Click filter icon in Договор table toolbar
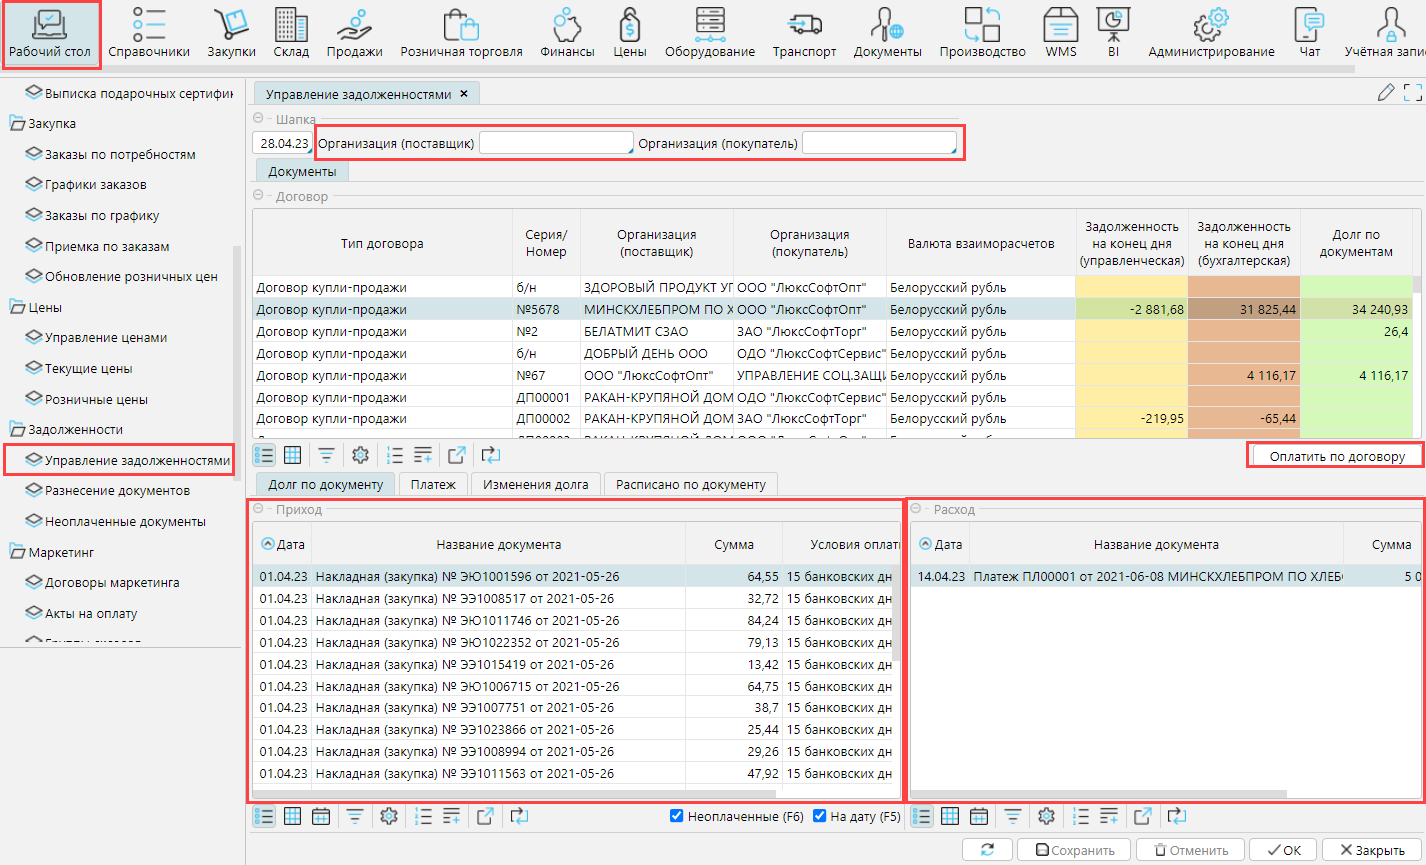The height and width of the screenshot is (865, 1426). pos(327,456)
